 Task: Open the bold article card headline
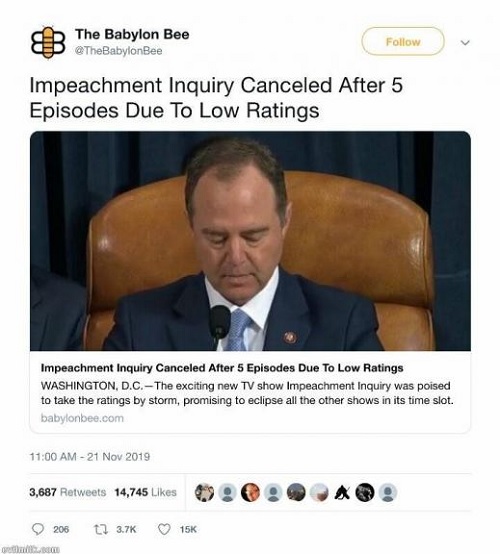point(222,368)
